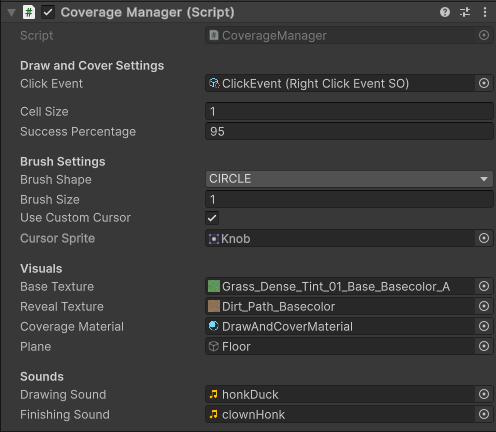Open object picker for Drawing Sound field

point(484,394)
